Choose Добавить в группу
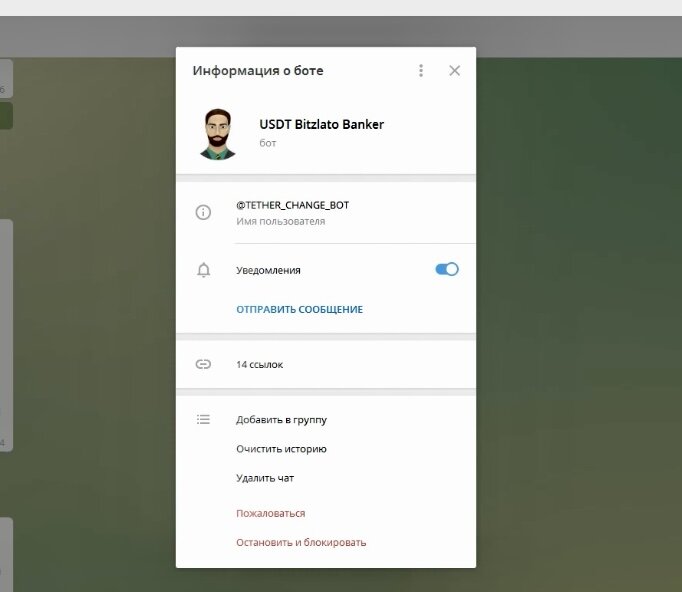The image size is (682, 592). pos(281,420)
